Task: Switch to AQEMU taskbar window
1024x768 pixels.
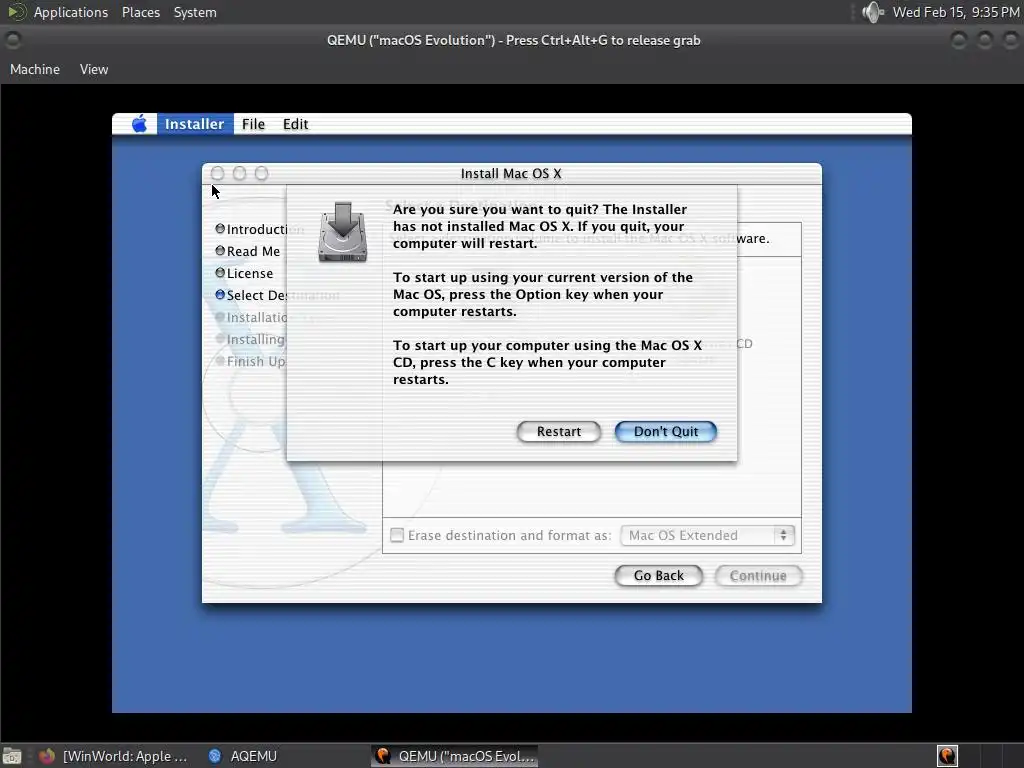Action: click(243, 756)
